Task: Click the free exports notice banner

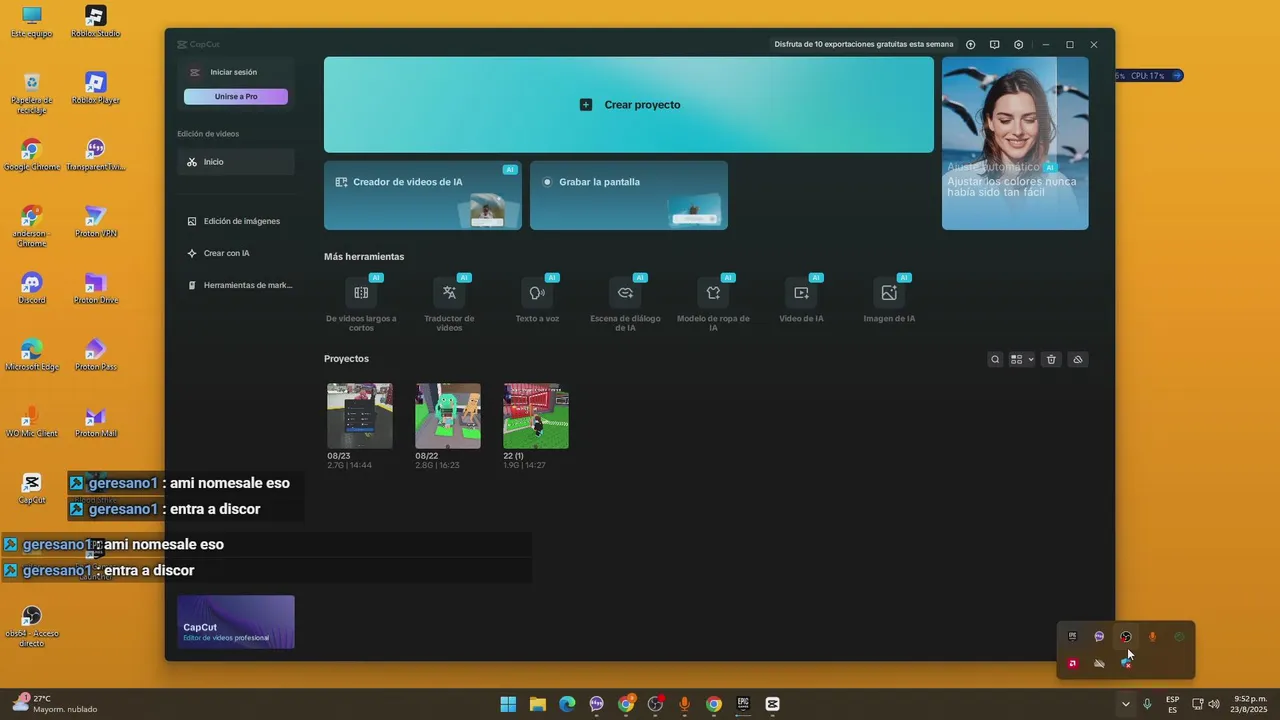Action: click(863, 45)
